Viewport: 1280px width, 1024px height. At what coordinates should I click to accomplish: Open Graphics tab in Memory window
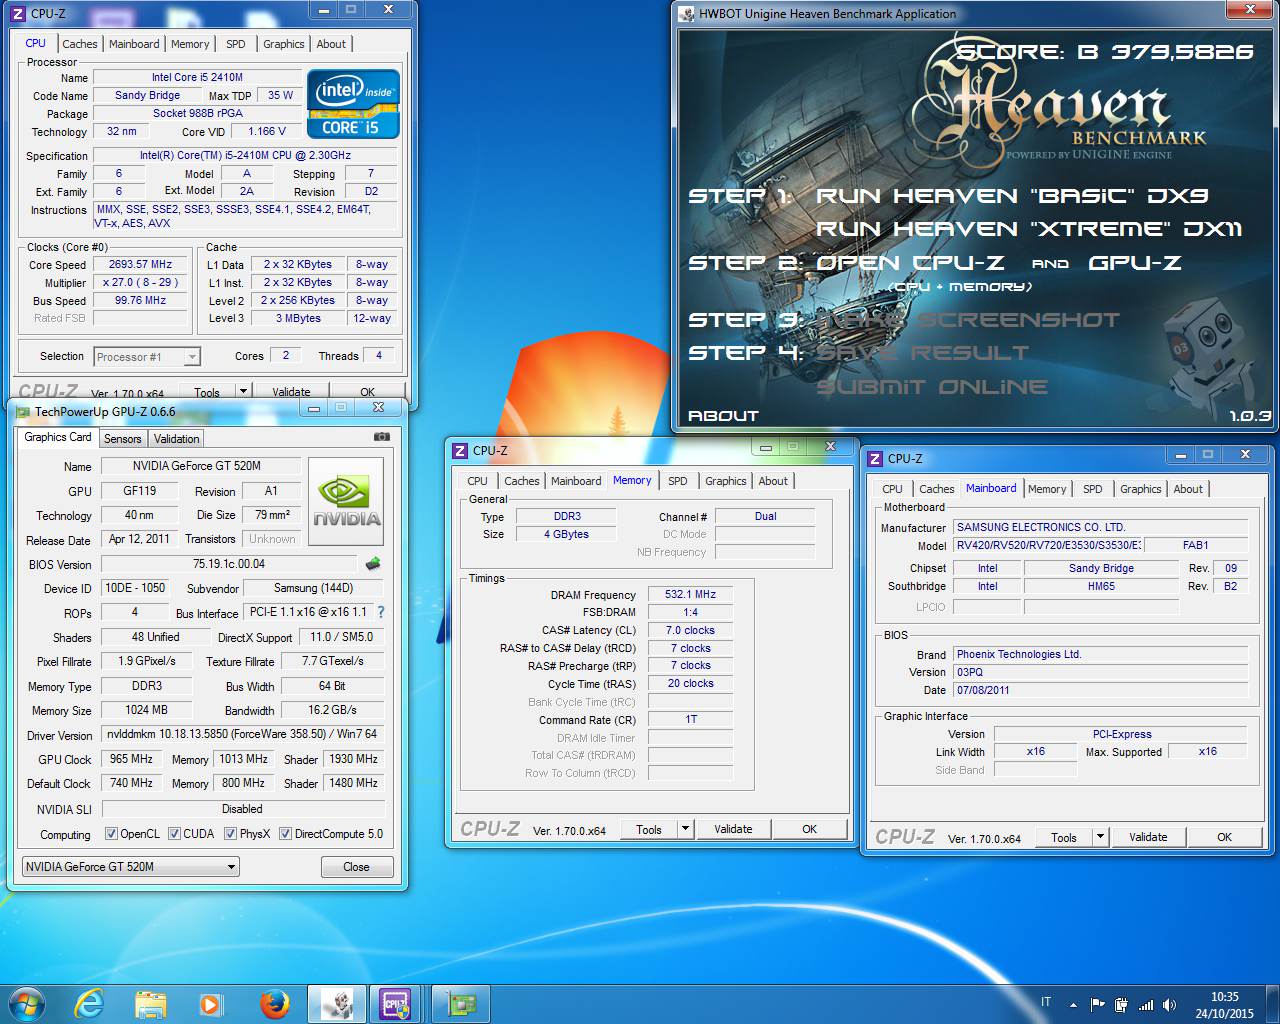[x=726, y=481]
